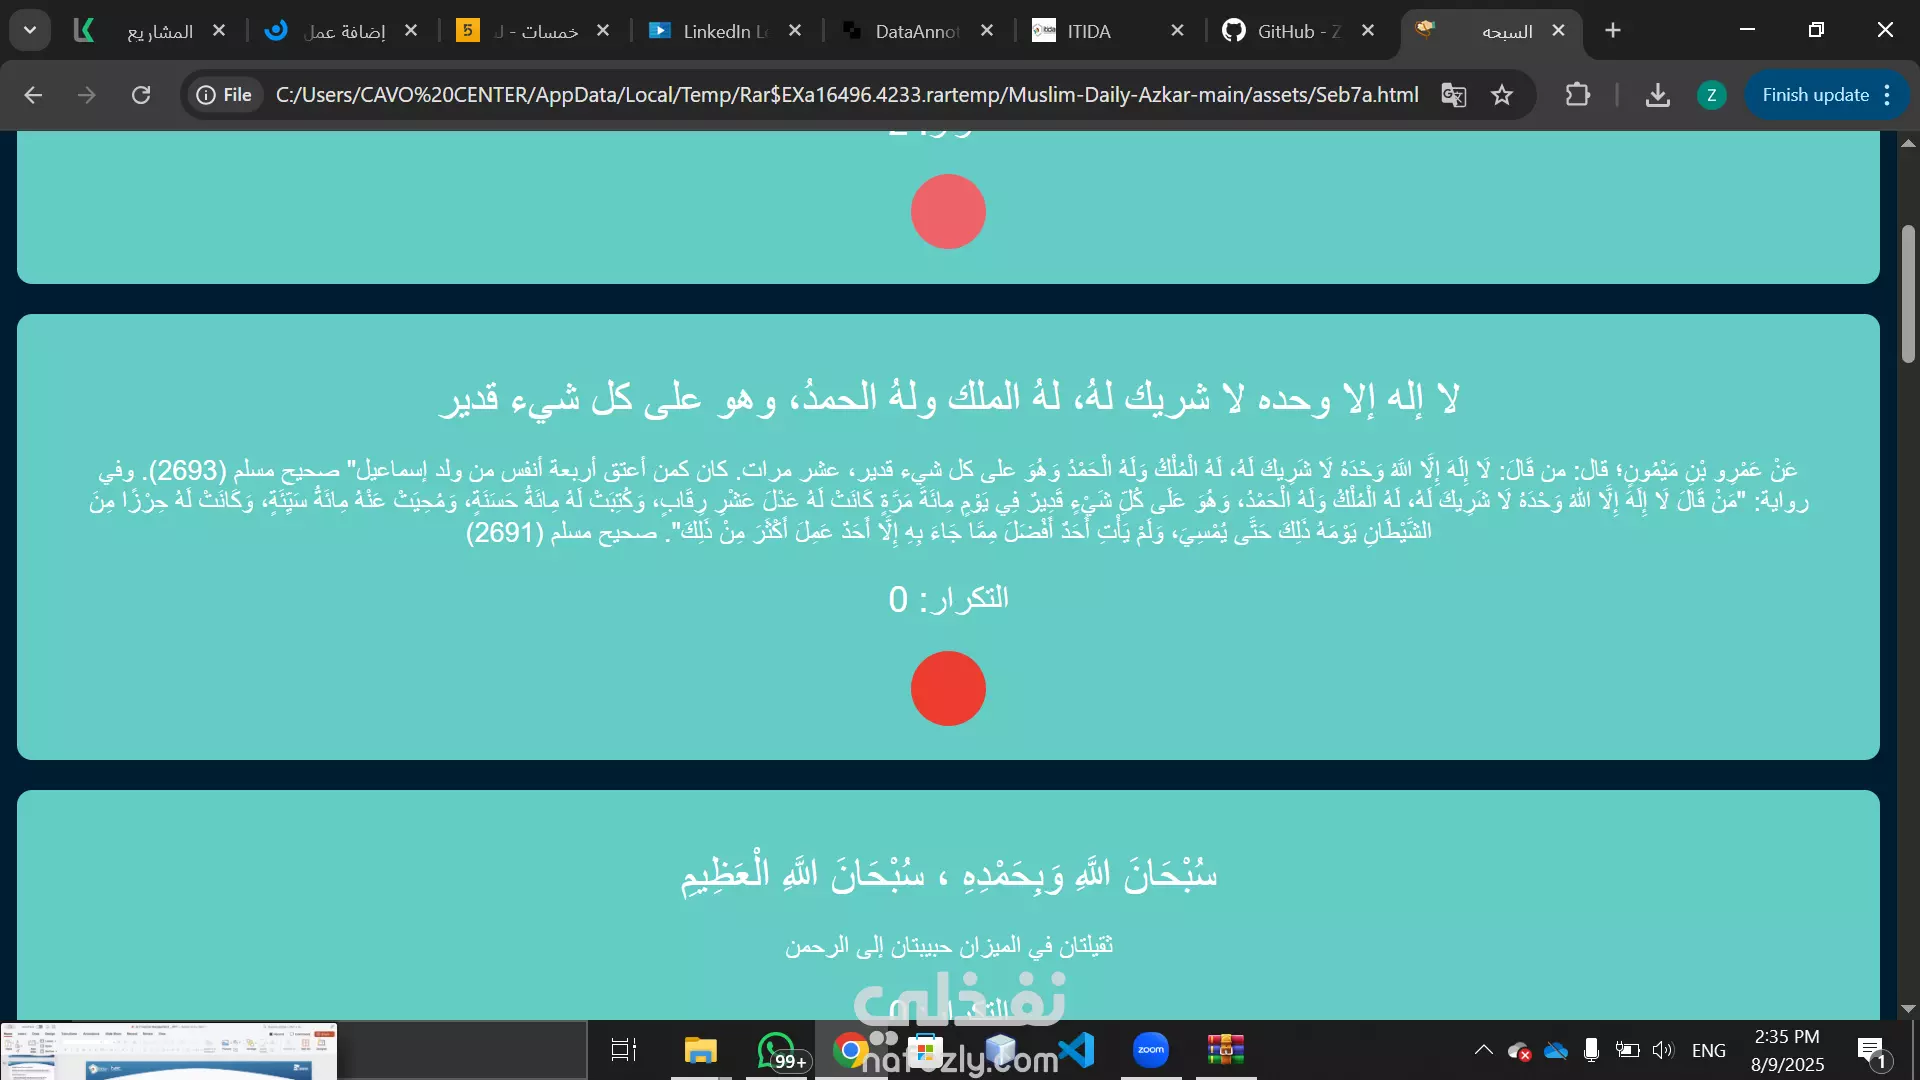This screenshot has height=1080, width=1920.
Task: Tap the red counter circle under التكرار: 0
Action: [948, 688]
